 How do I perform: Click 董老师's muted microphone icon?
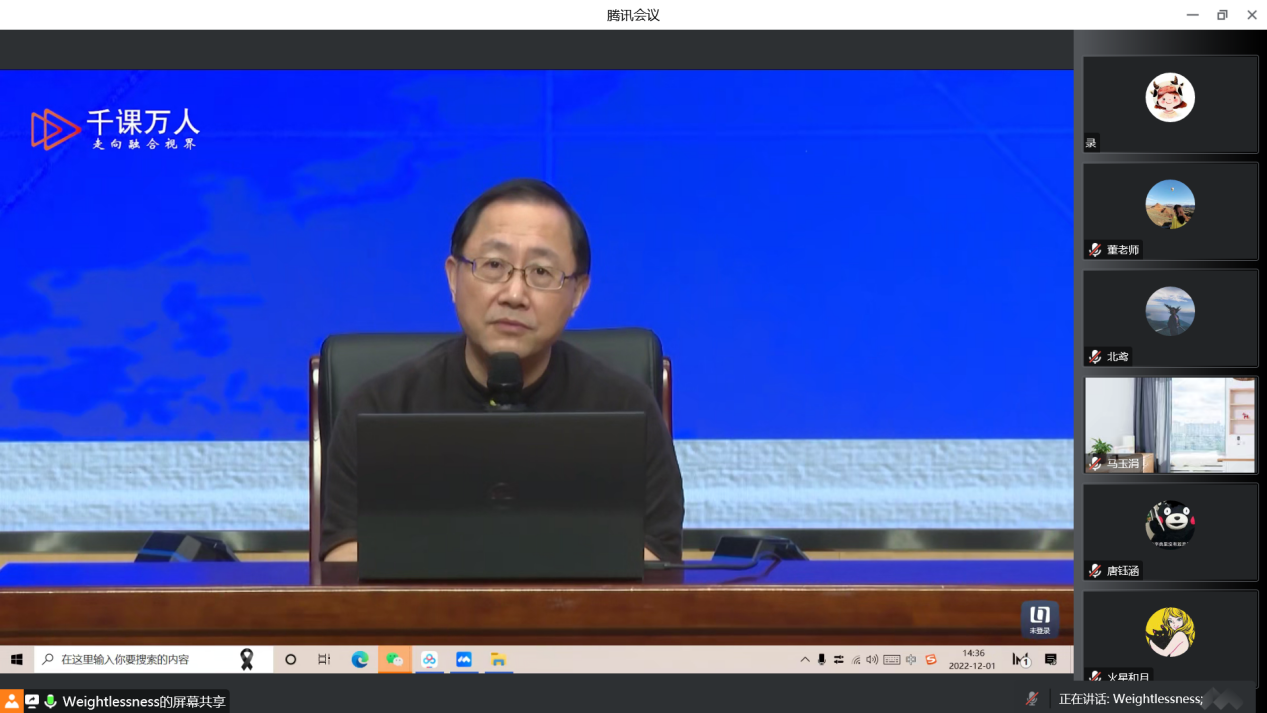[1096, 250]
